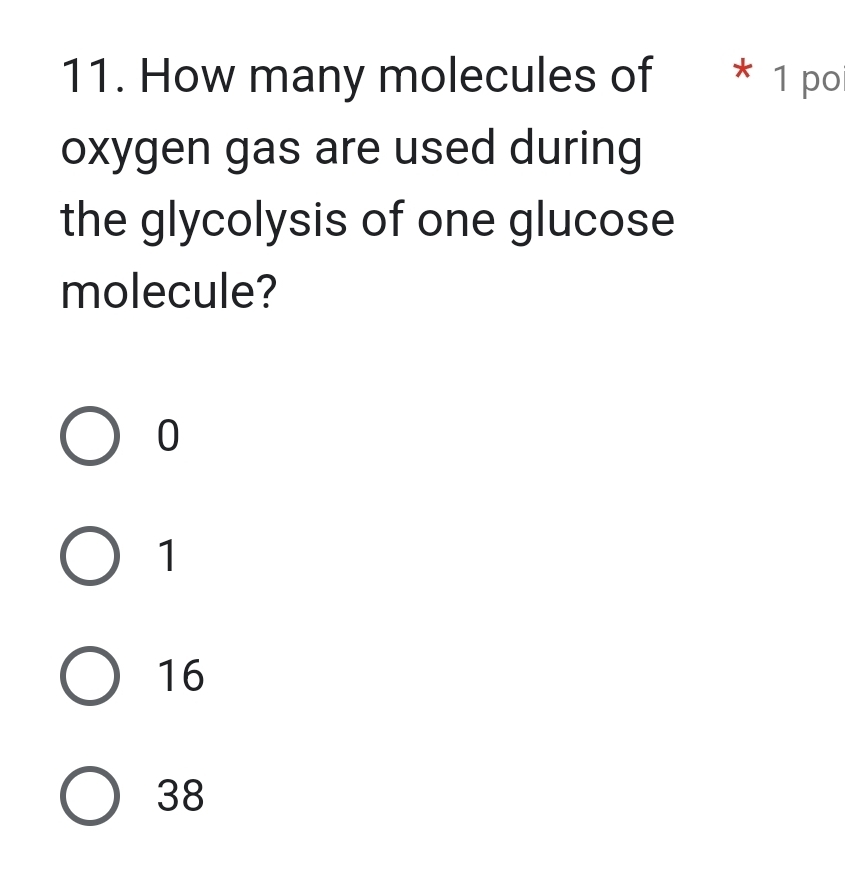Click the label text 0
Image resolution: width=845 pixels, height=876 pixels.
click(168, 437)
